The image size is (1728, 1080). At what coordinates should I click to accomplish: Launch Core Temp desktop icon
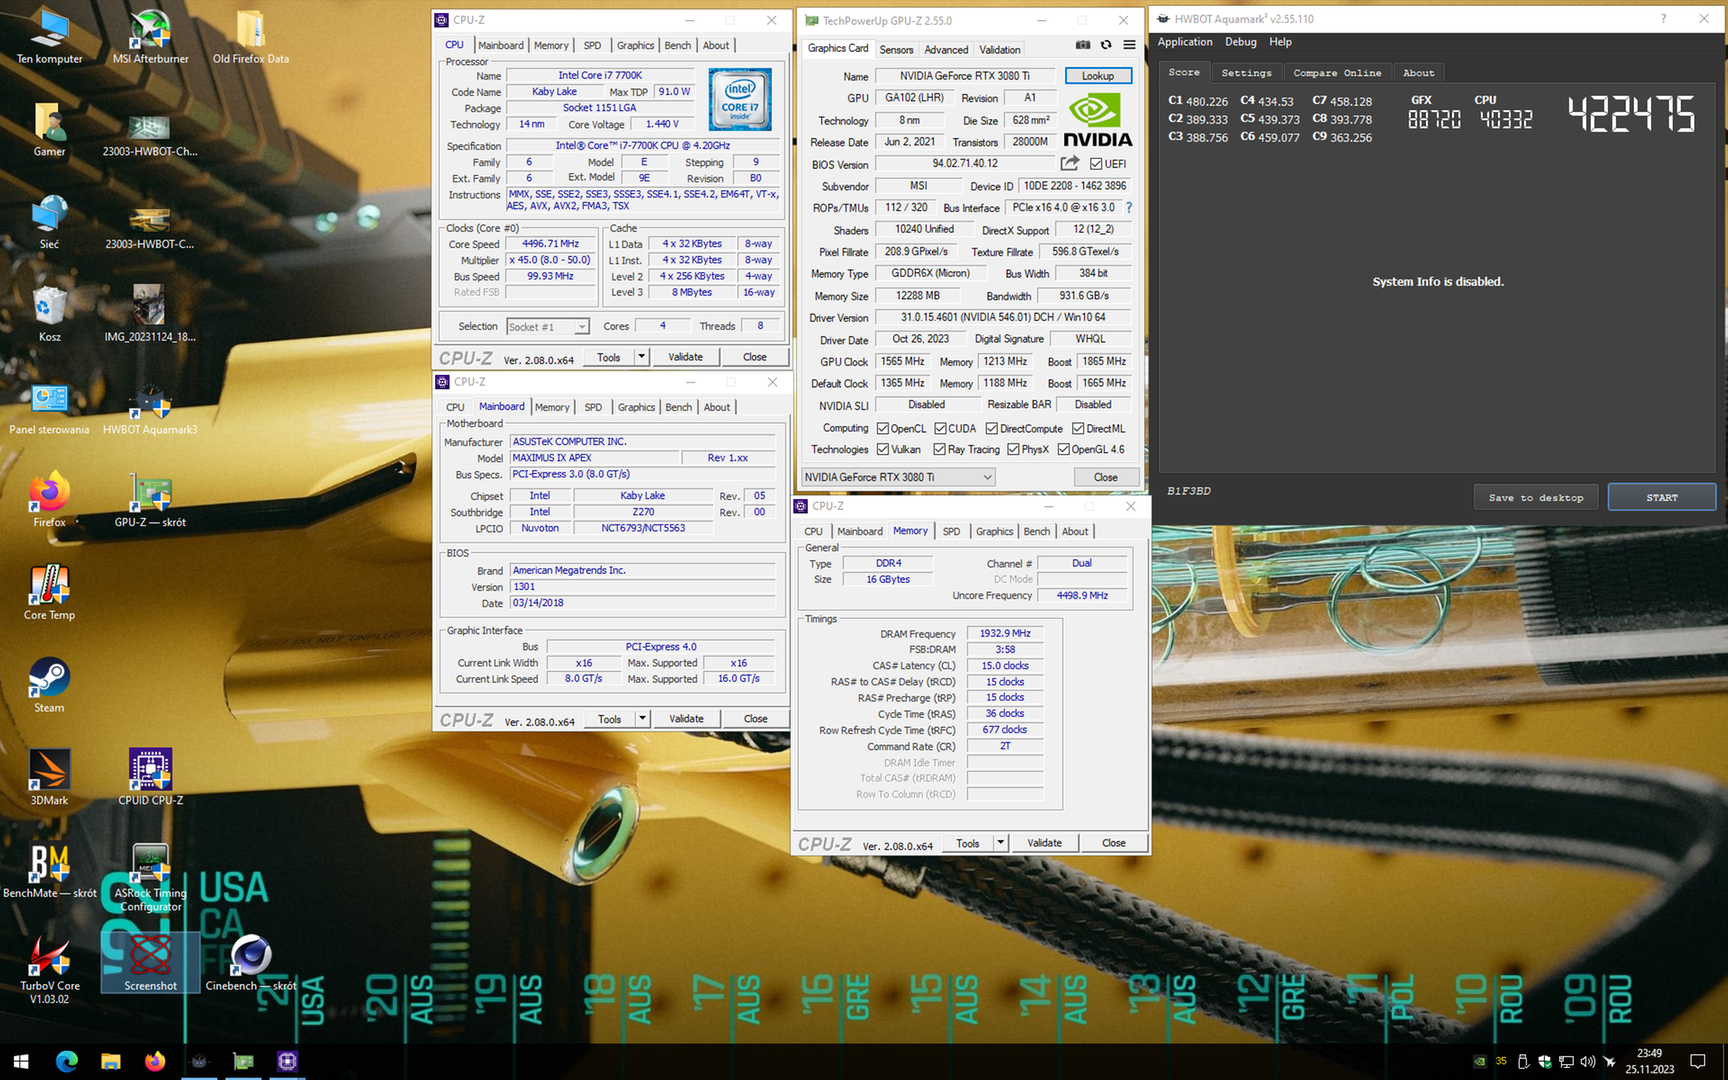pos(49,593)
